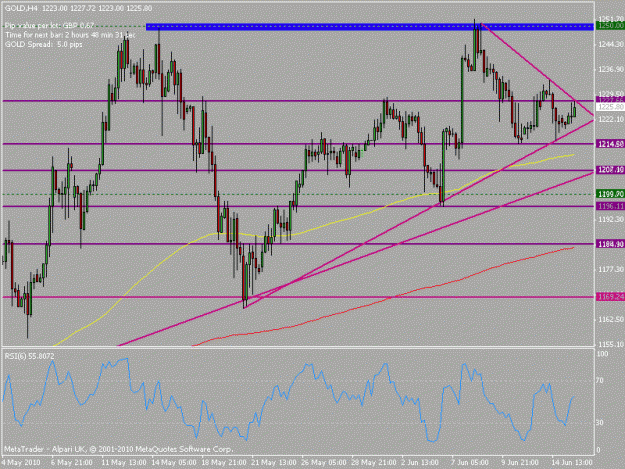
Task: Click the RSI(6) 55.8072 indicator label
Action: (x=29, y=356)
